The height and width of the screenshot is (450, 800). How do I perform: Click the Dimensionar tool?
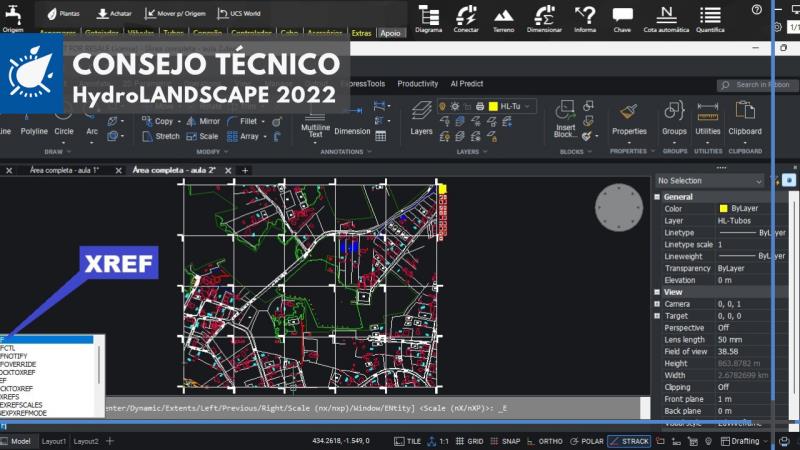pos(544,19)
